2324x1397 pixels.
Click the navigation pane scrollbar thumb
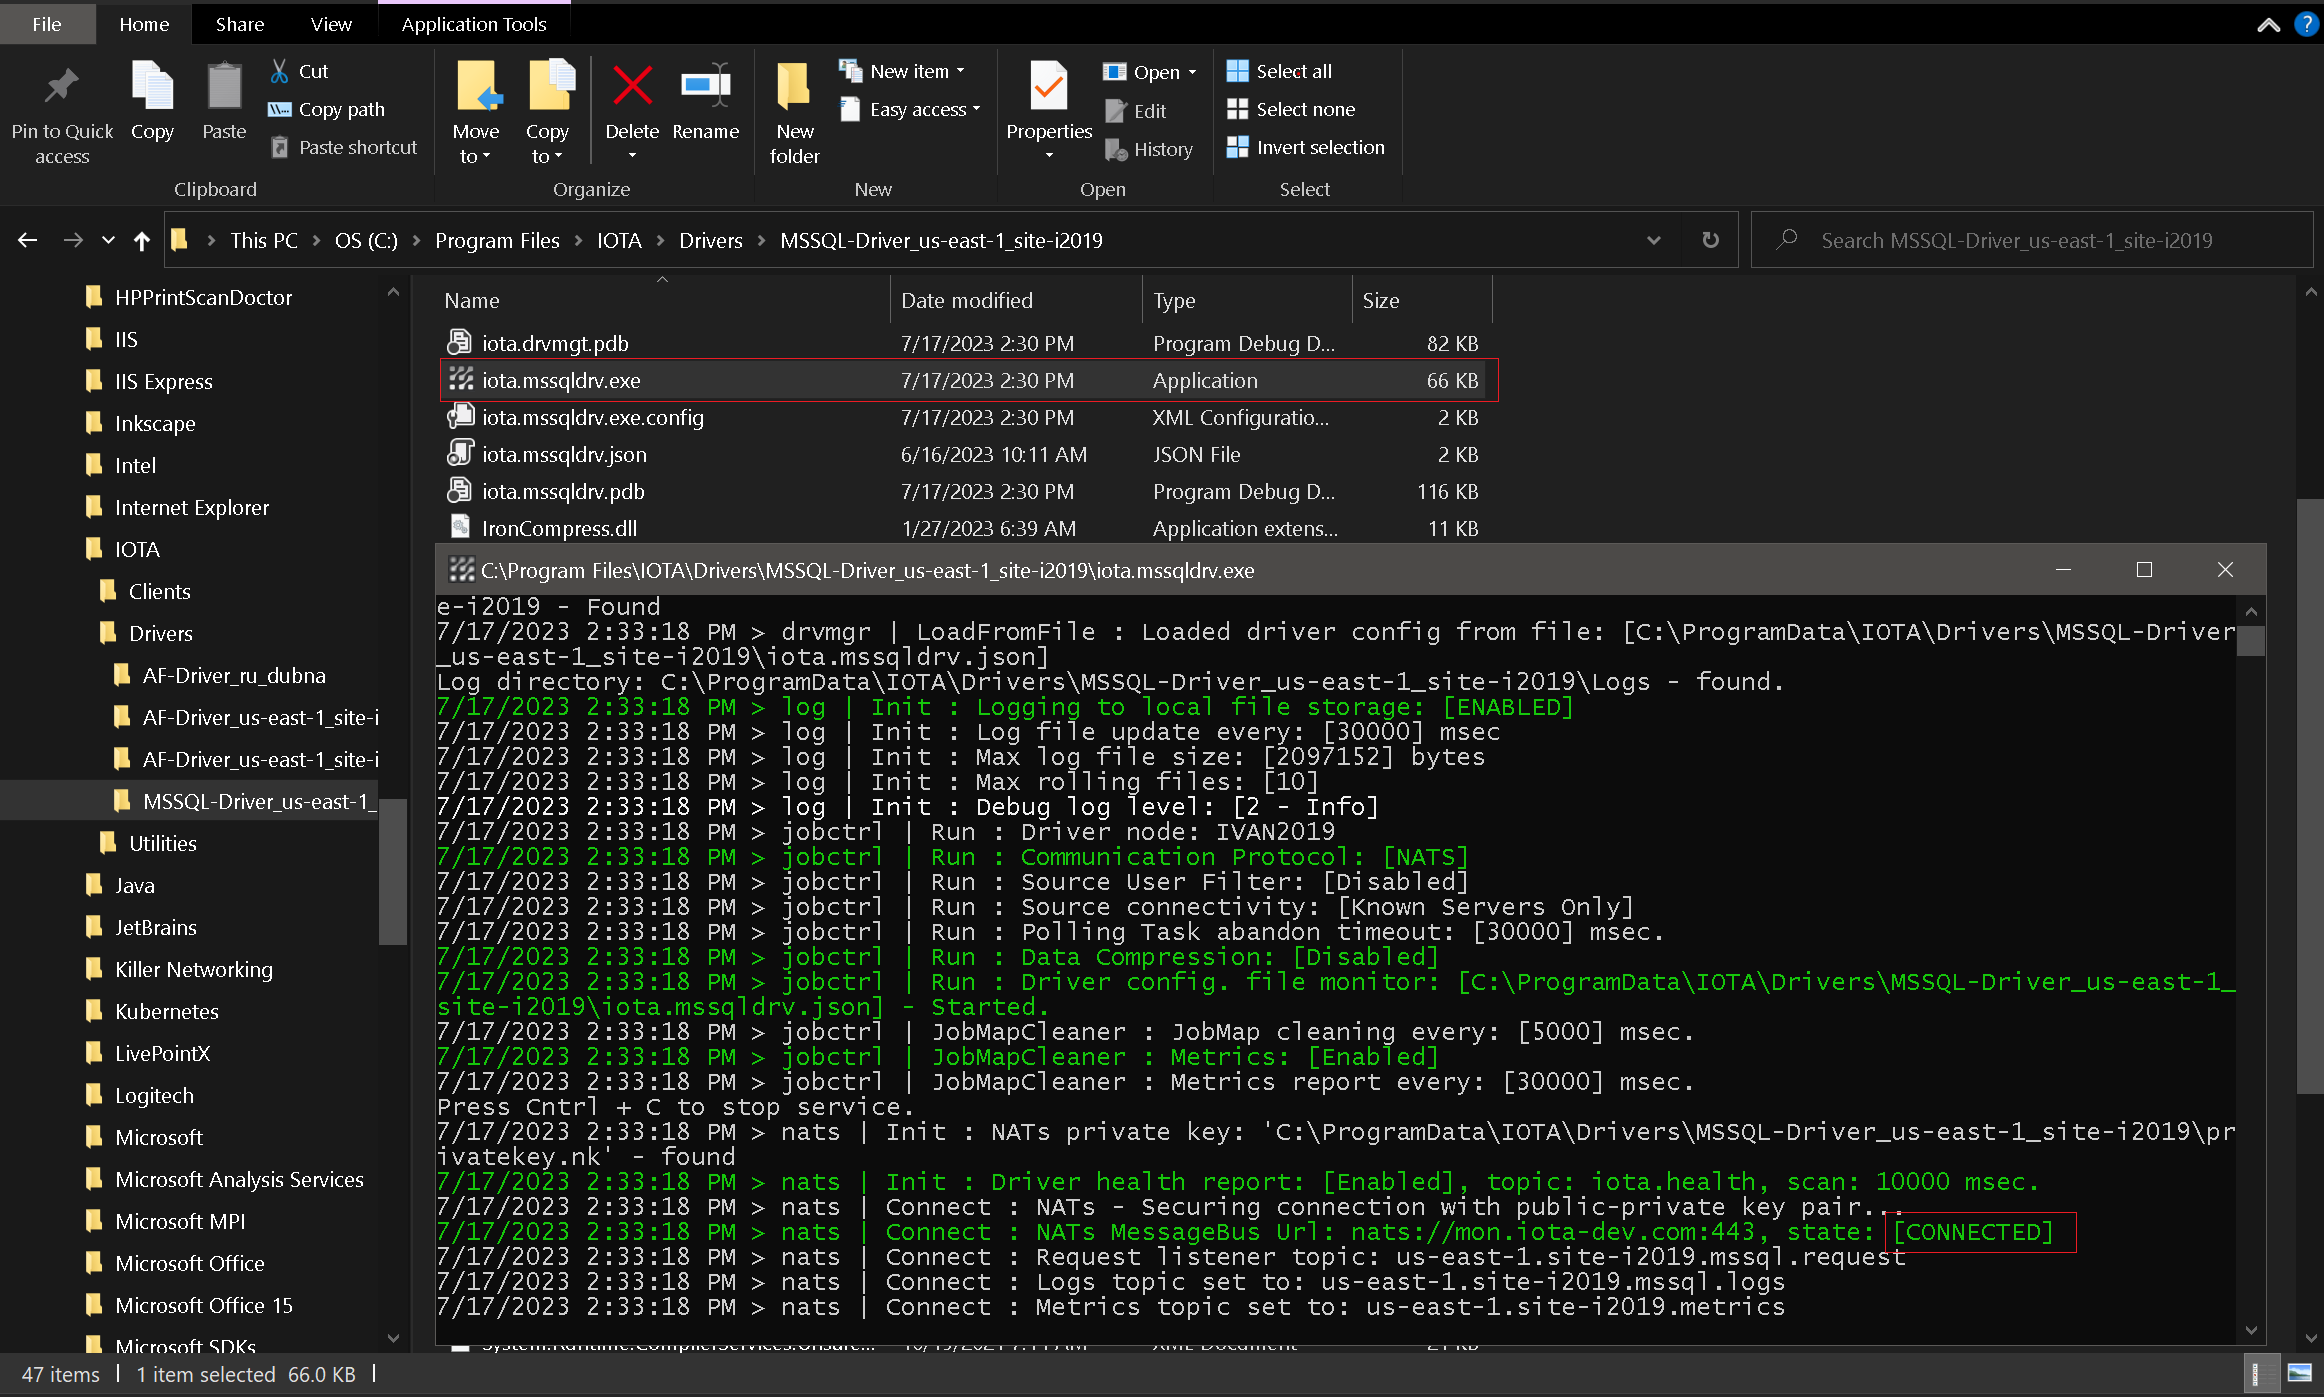coord(393,870)
